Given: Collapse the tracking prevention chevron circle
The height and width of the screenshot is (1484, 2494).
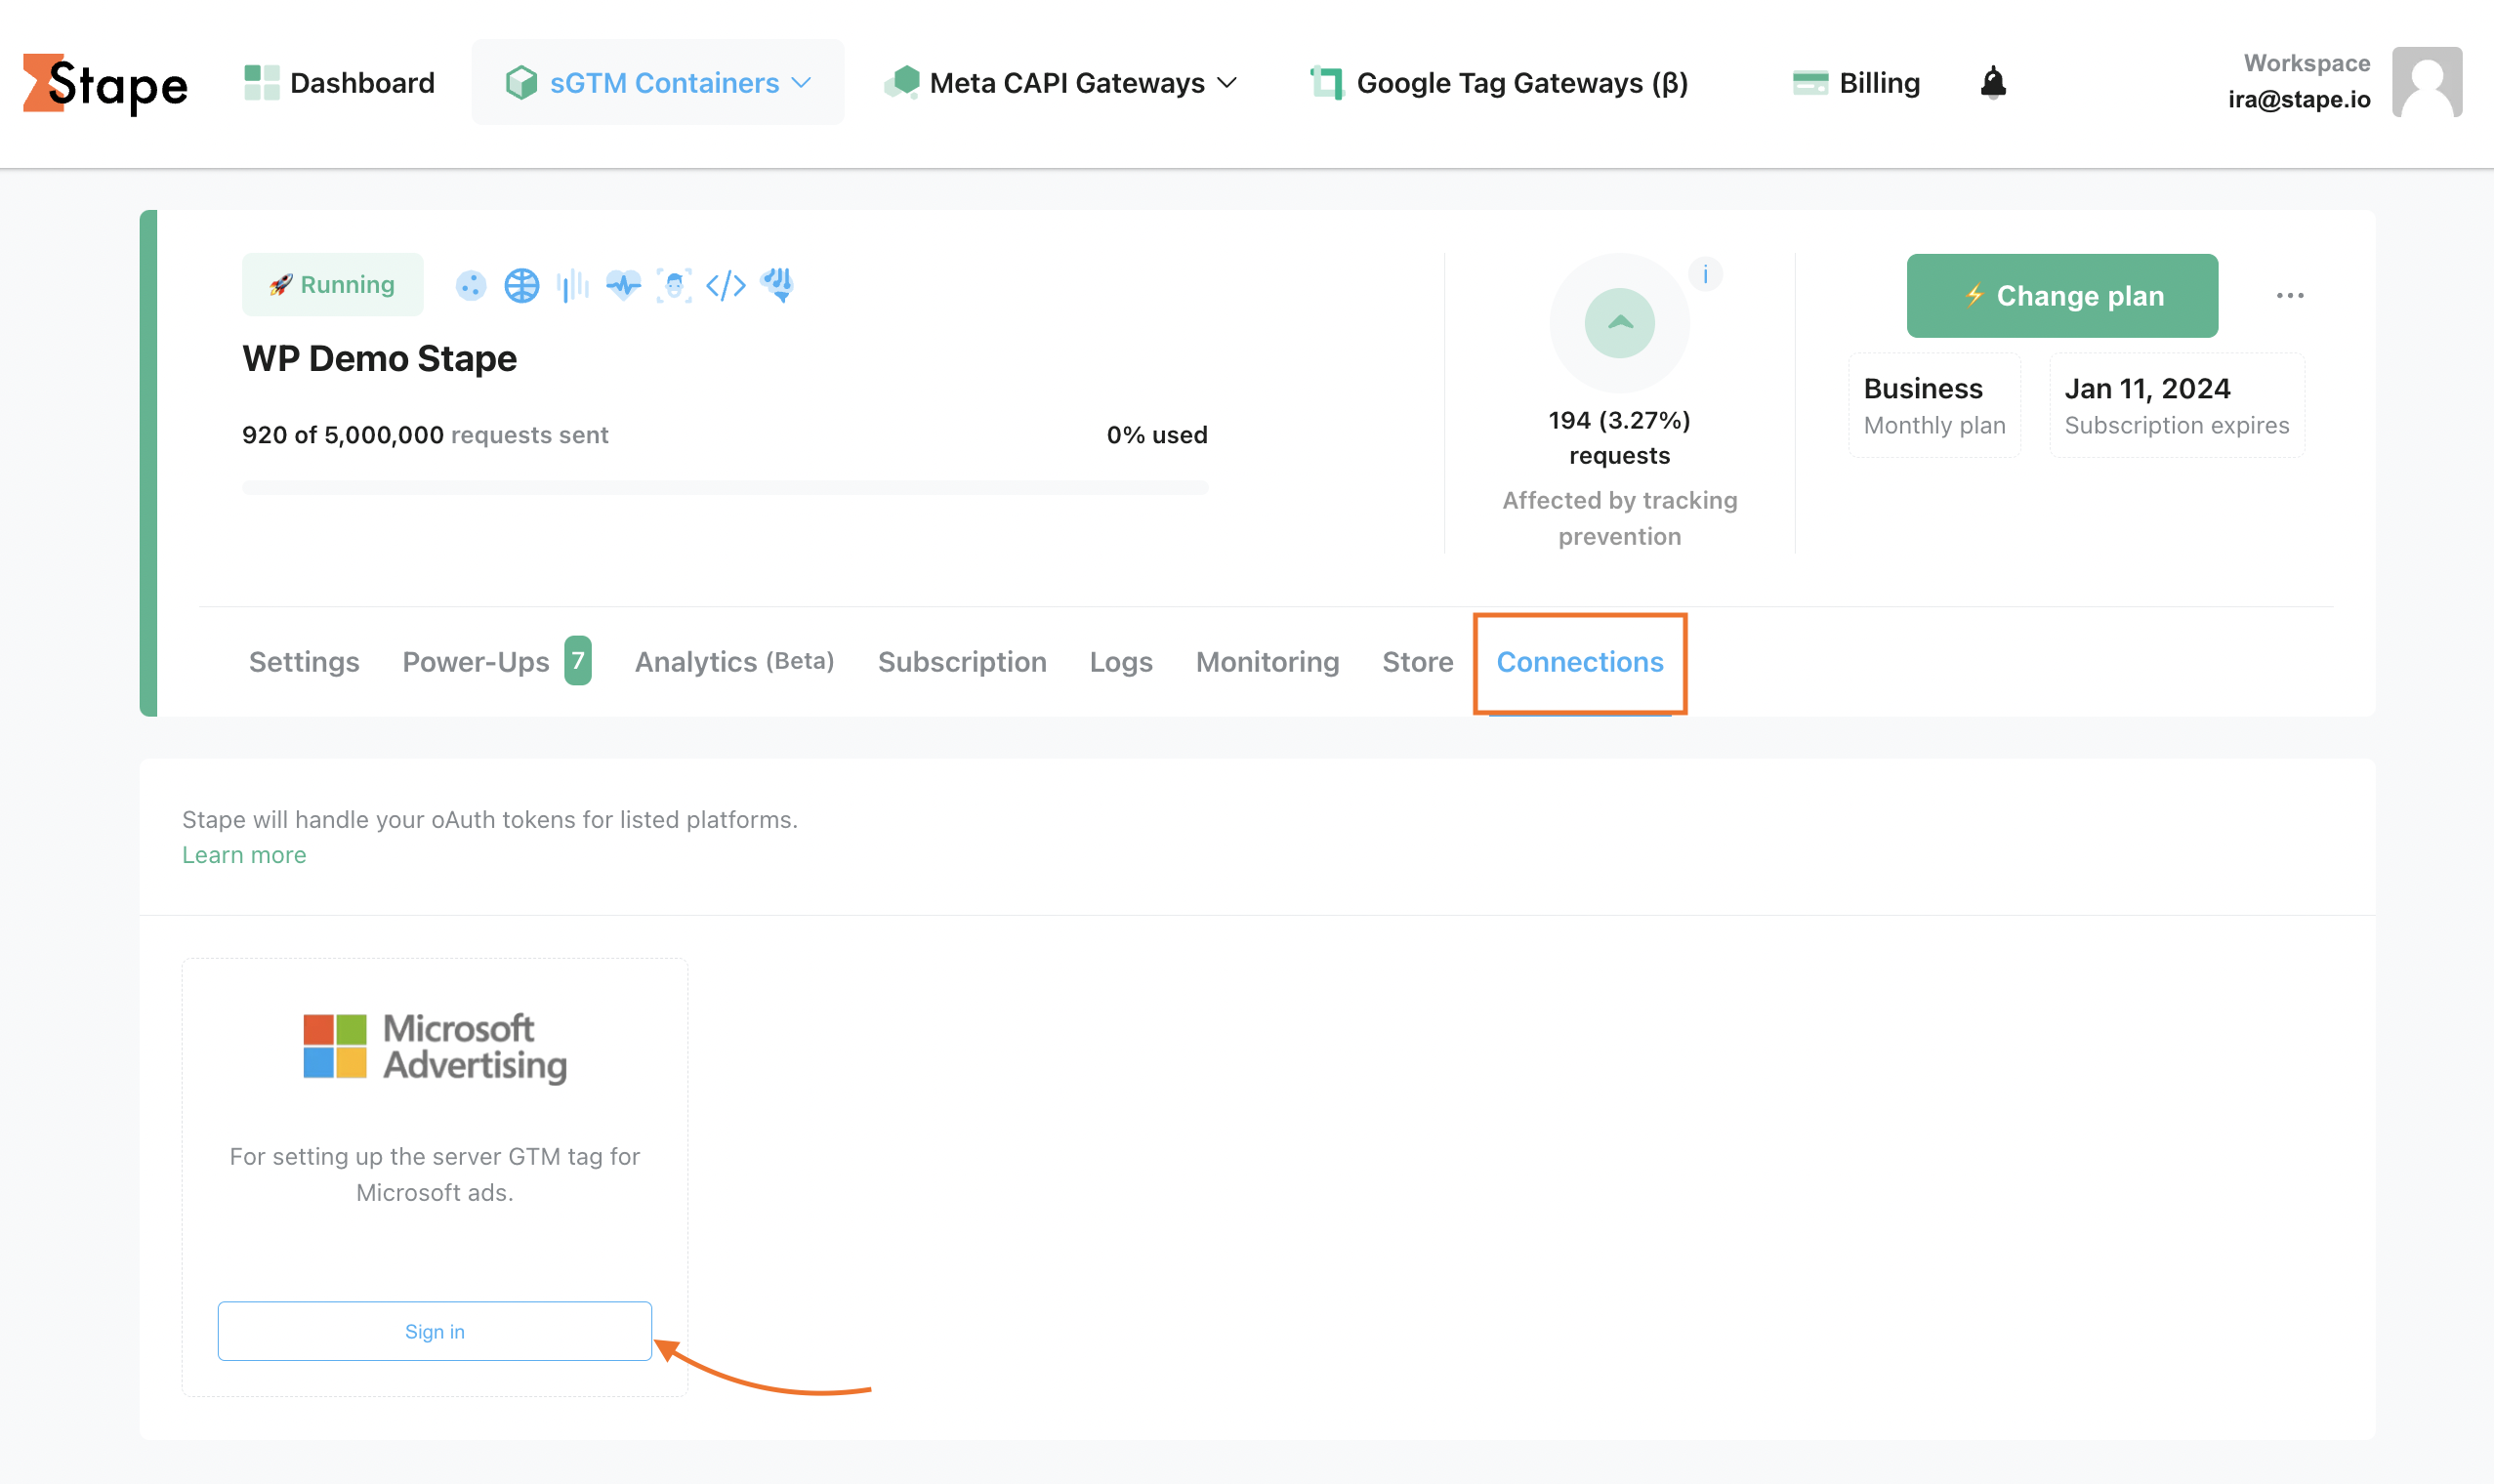Looking at the screenshot, I should (1619, 323).
